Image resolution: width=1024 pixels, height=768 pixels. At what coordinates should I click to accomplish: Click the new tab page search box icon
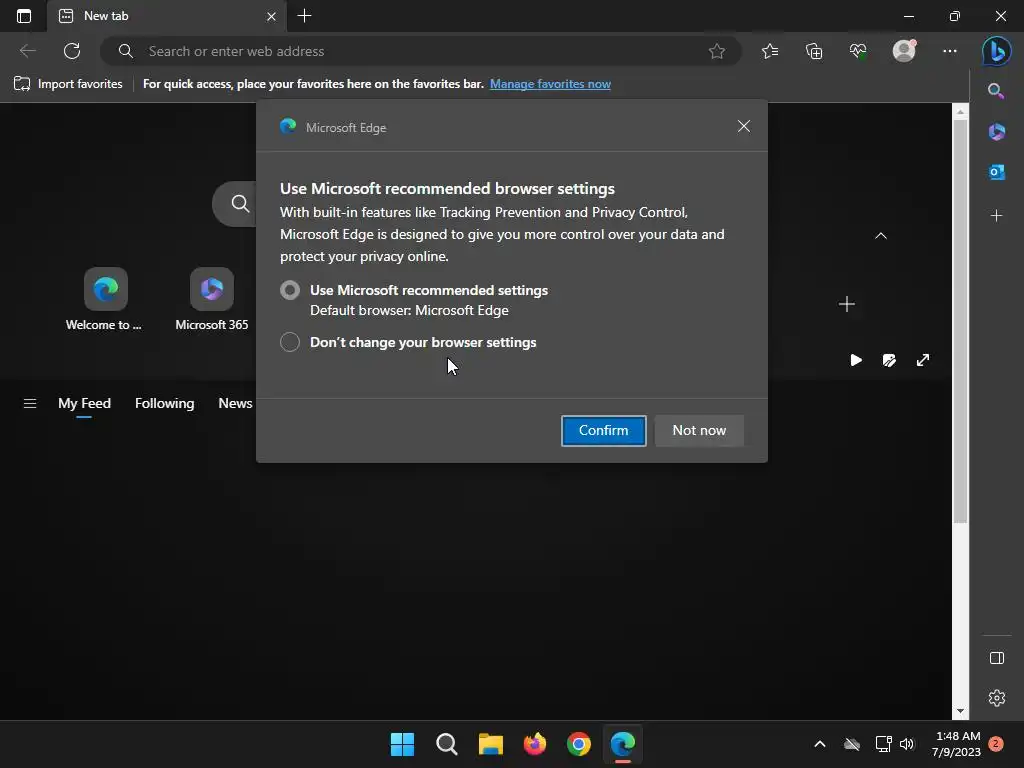click(240, 204)
